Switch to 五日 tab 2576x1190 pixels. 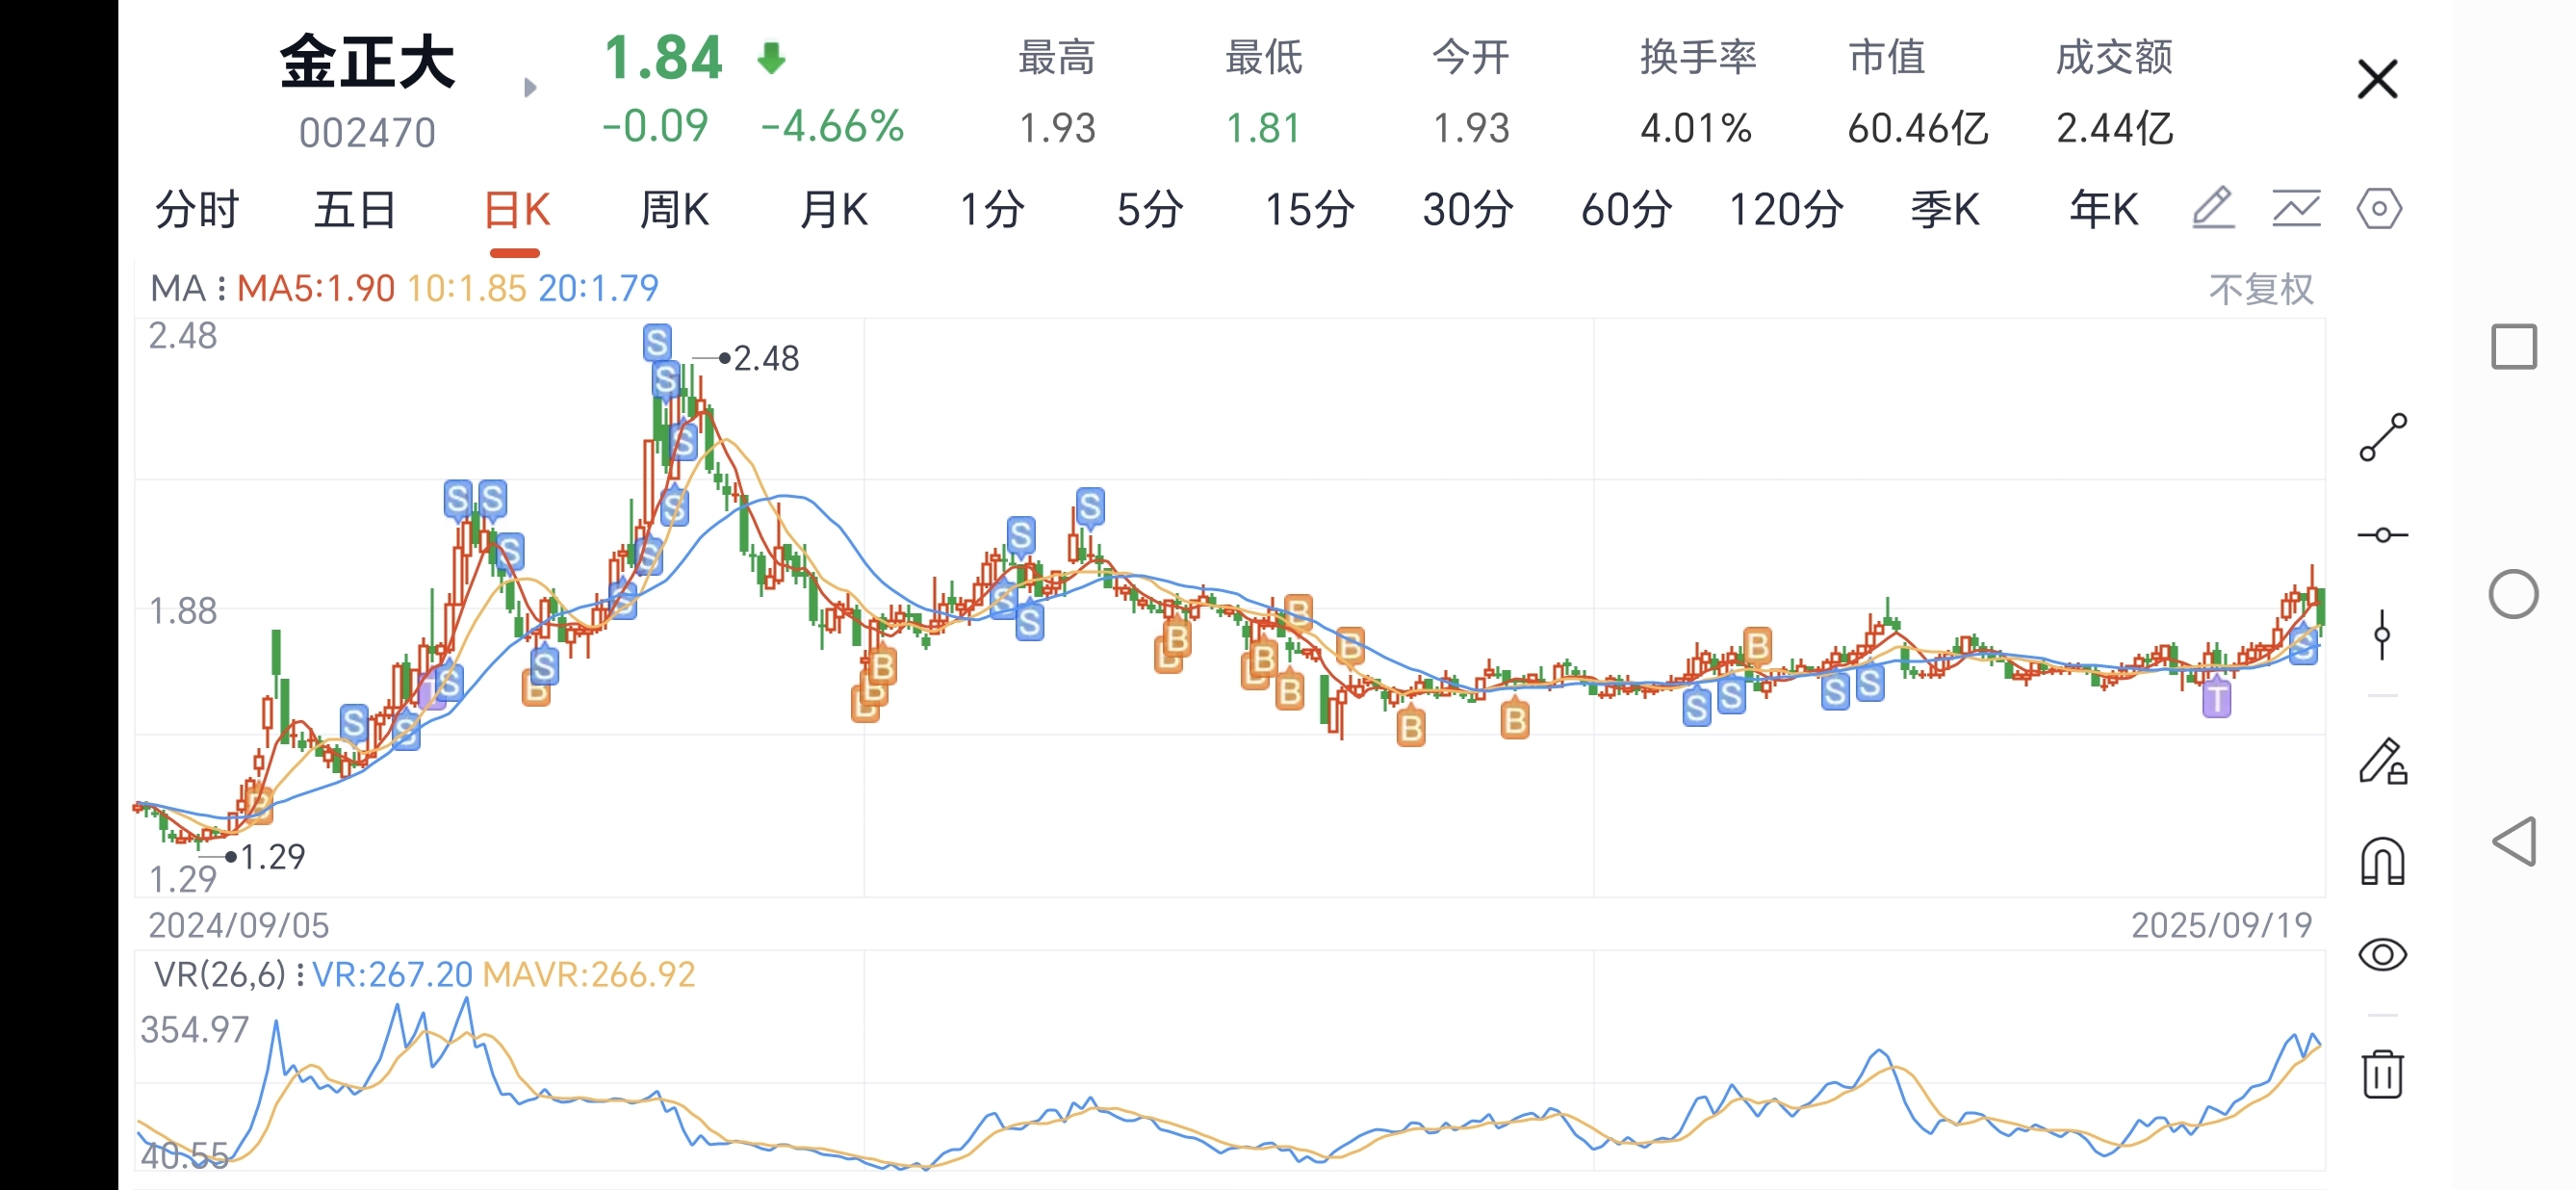pyautogui.click(x=355, y=210)
